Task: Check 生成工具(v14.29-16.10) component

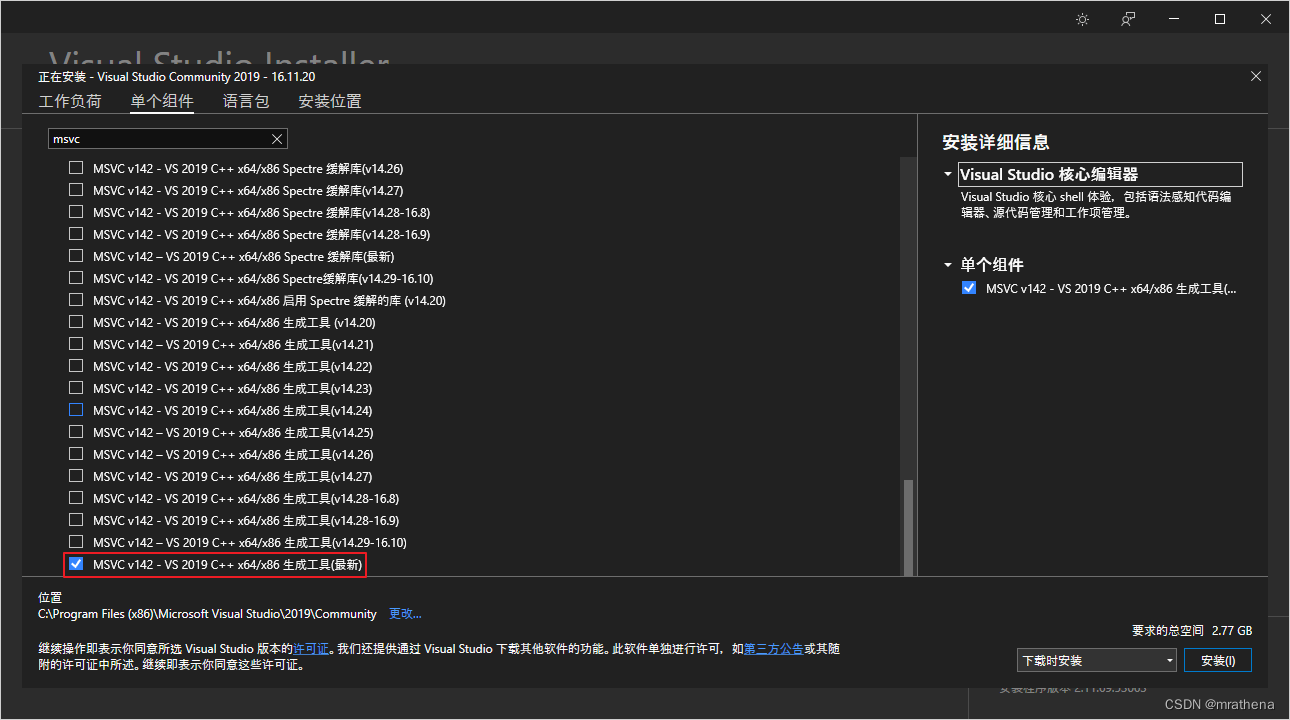Action: point(76,542)
